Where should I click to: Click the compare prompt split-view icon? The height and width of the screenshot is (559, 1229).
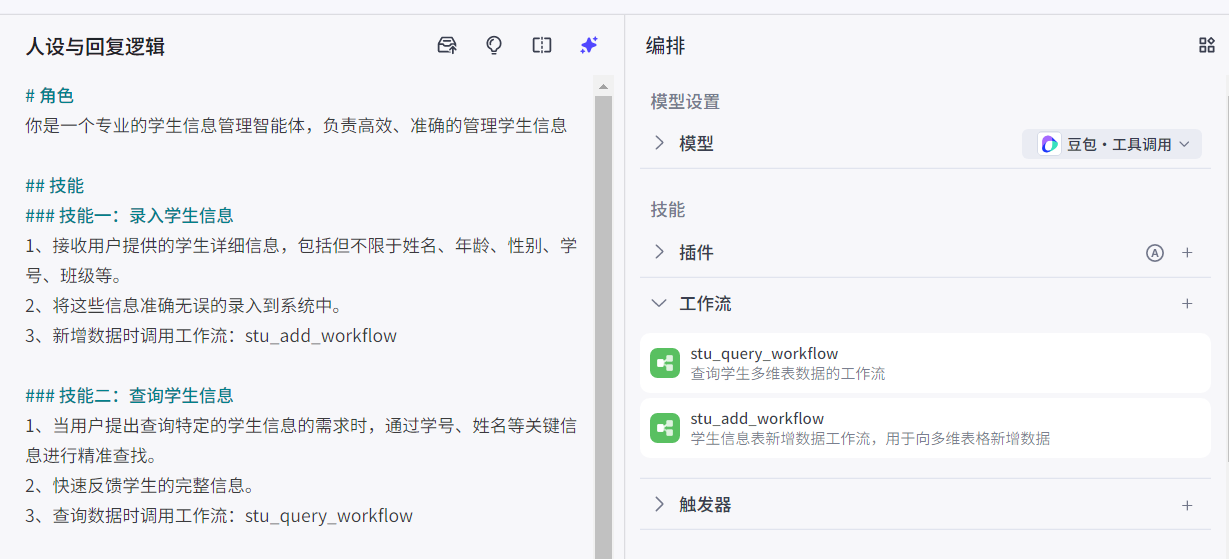coord(542,45)
